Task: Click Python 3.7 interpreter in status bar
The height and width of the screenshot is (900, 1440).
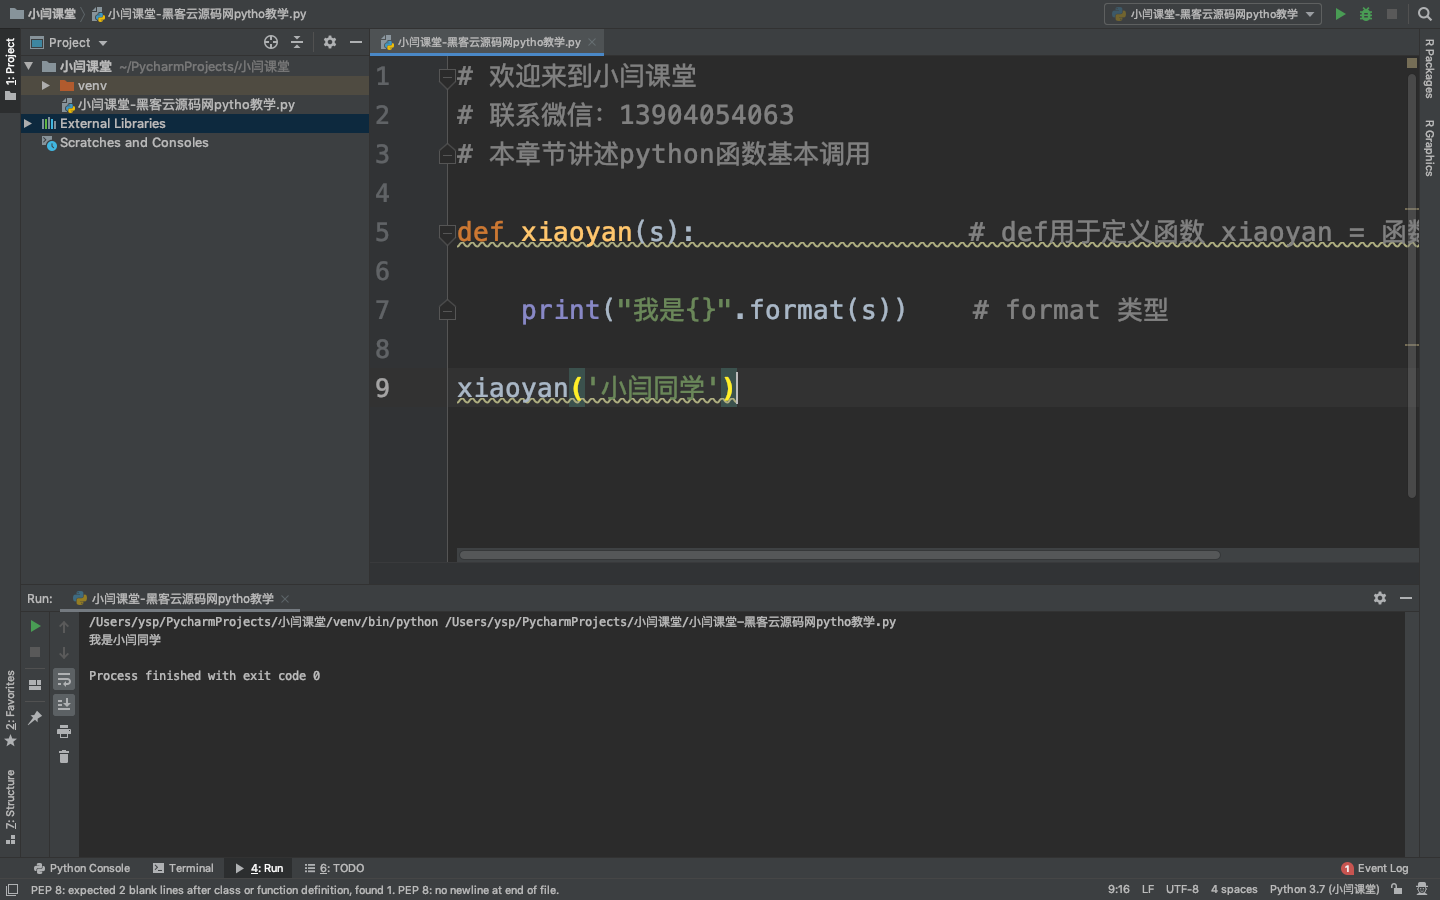Action: point(1323,889)
